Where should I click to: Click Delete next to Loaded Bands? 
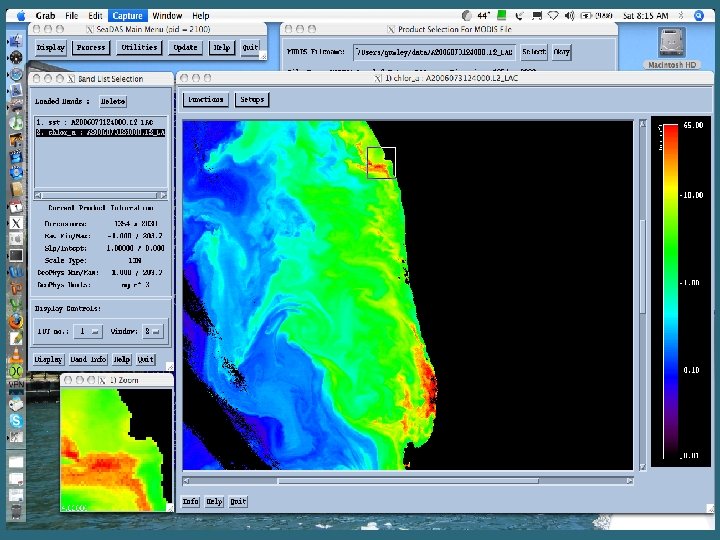coord(113,101)
